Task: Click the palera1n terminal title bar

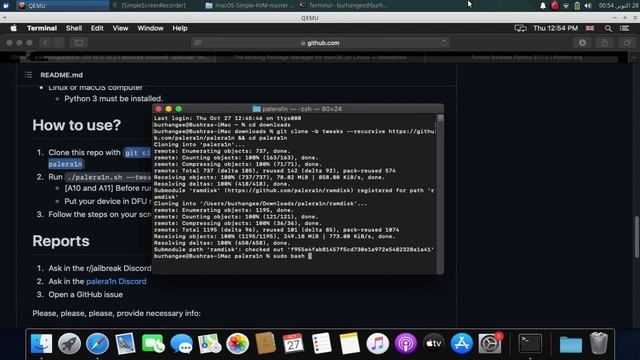Action: point(298,109)
